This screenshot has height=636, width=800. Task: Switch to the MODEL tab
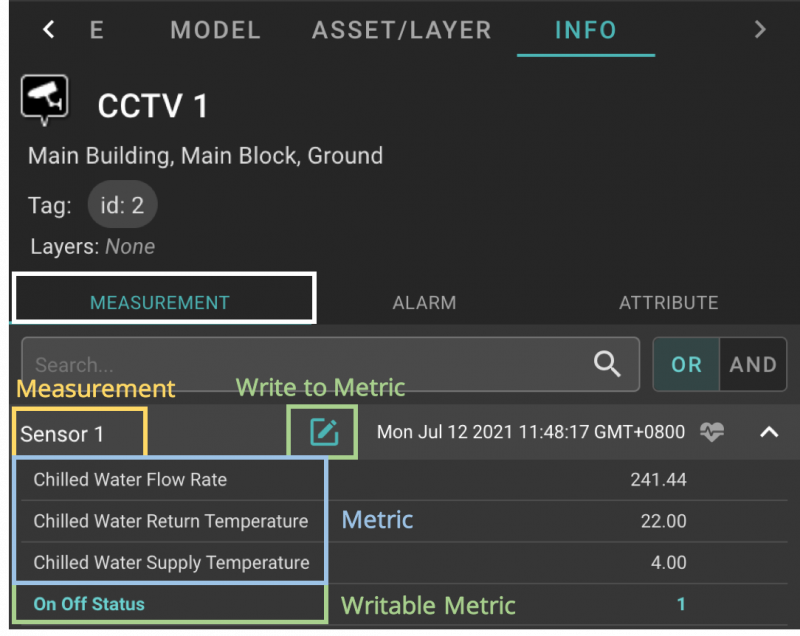tap(215, 30)
